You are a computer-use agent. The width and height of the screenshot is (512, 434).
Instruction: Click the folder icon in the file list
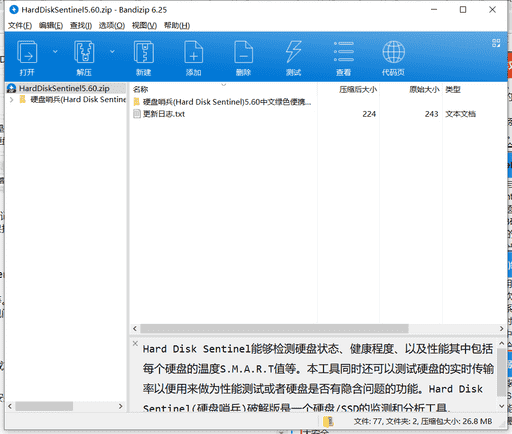pyautogui.click(x=137, y=102)
